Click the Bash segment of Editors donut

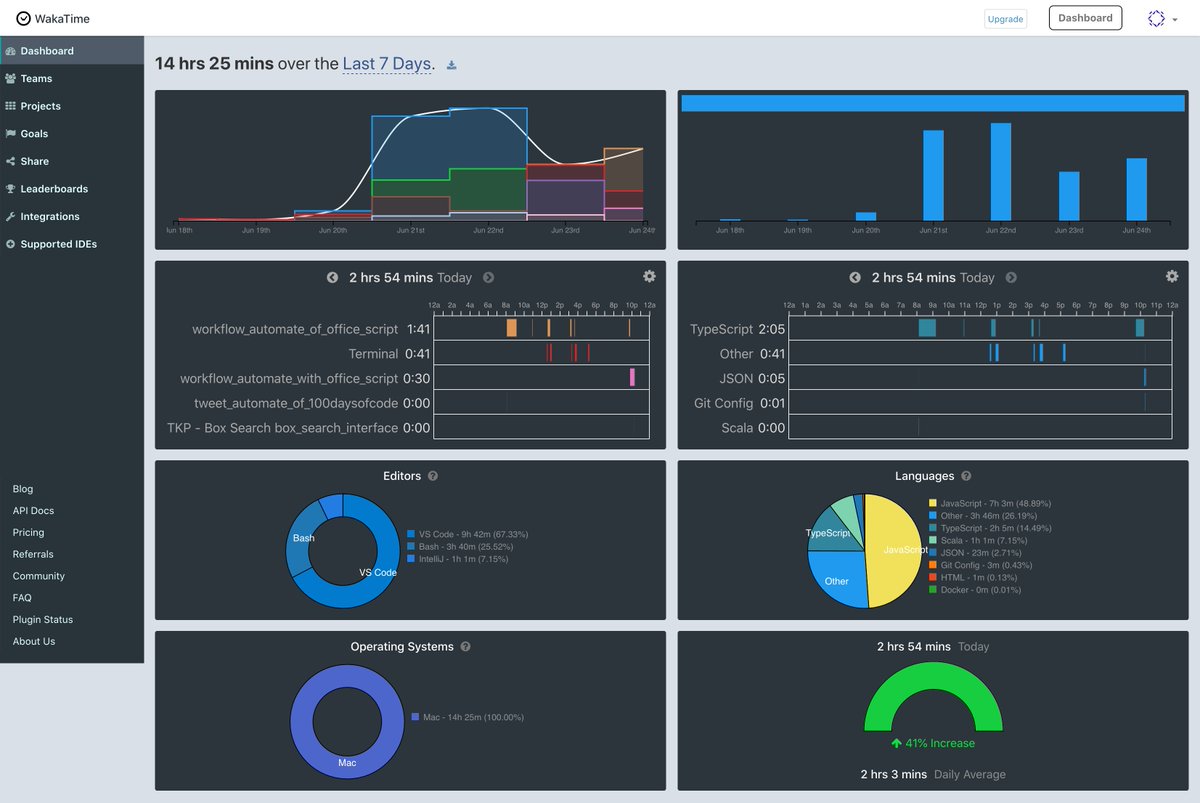pos(303,538)
